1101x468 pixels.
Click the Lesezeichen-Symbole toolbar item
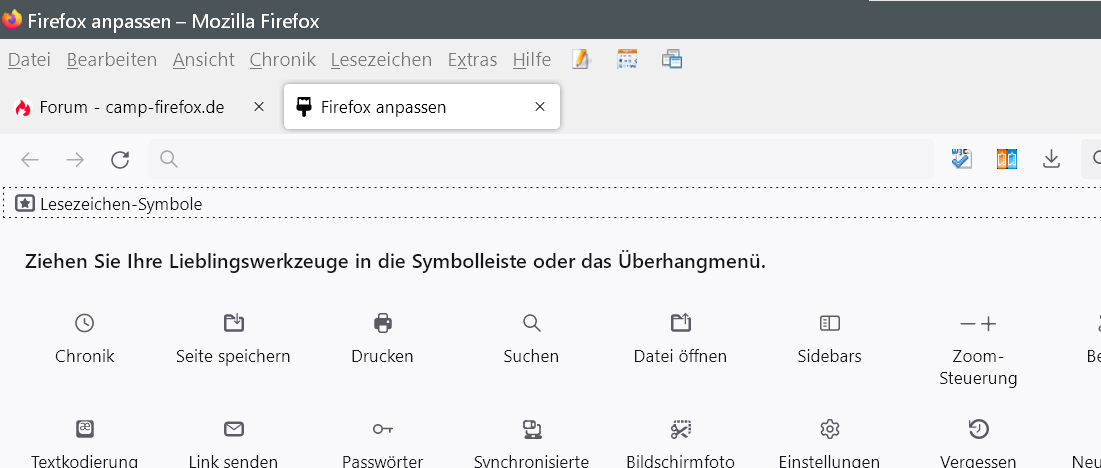(x=109, y=204)
